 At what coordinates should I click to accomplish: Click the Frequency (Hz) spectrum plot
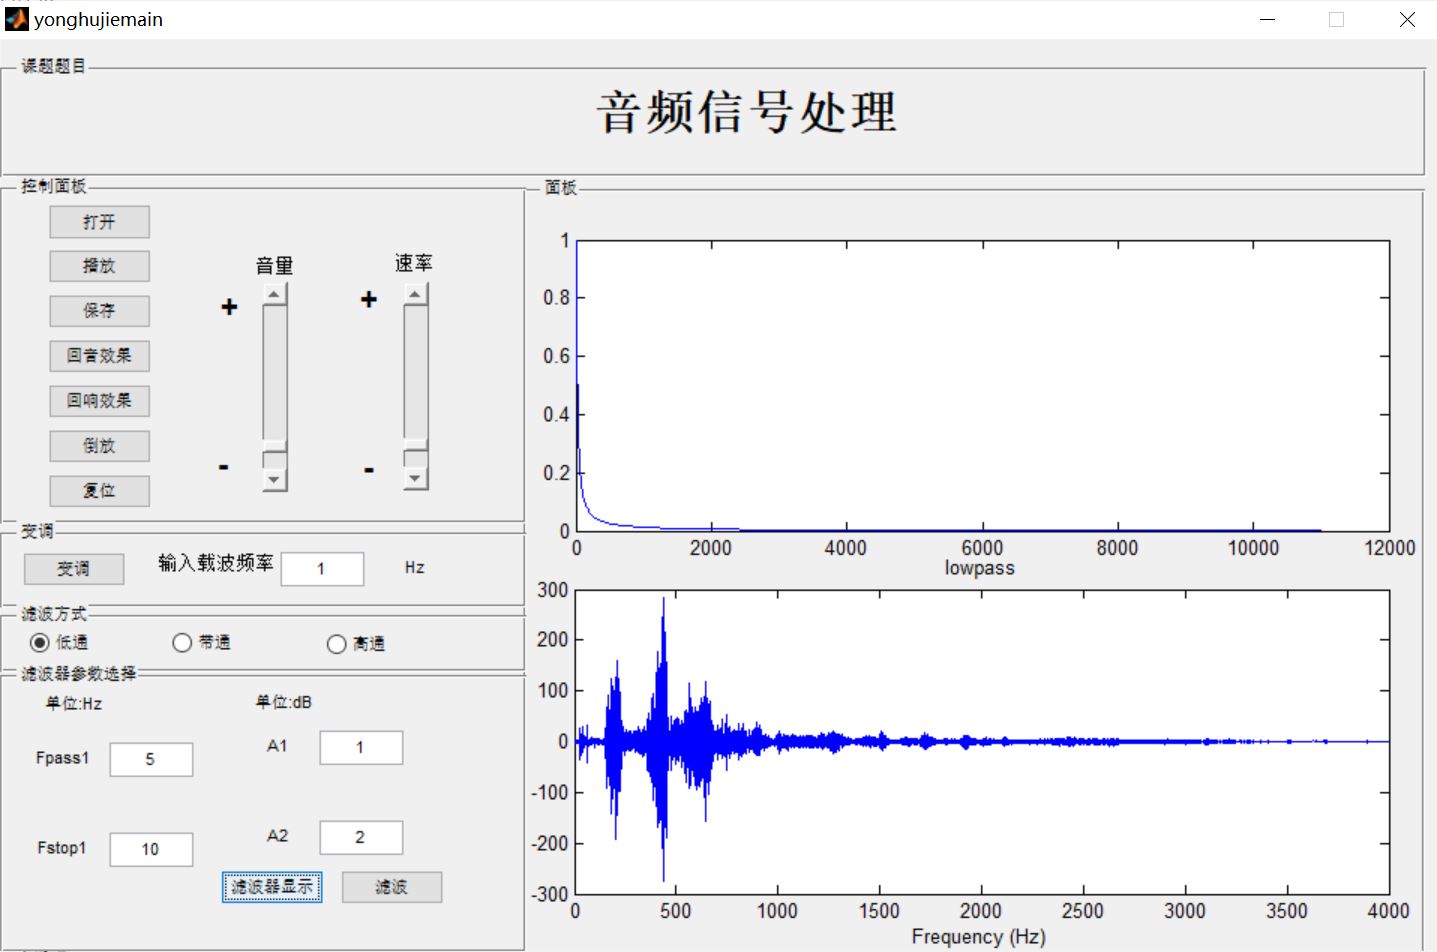pos(982,742)
